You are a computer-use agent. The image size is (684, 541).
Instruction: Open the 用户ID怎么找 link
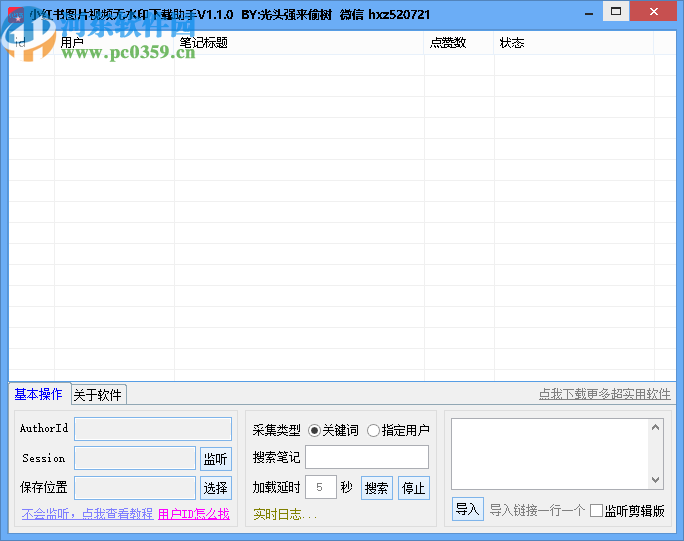pos(194,514)
